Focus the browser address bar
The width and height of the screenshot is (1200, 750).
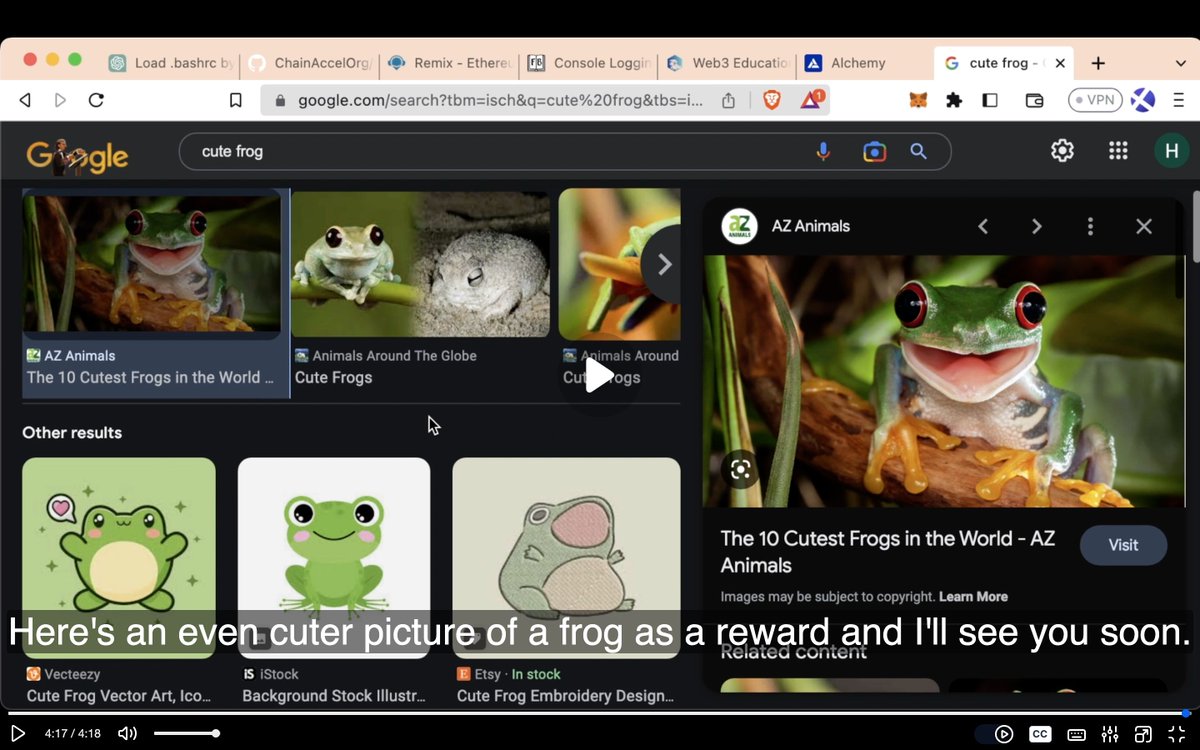(x=500, y=100)
